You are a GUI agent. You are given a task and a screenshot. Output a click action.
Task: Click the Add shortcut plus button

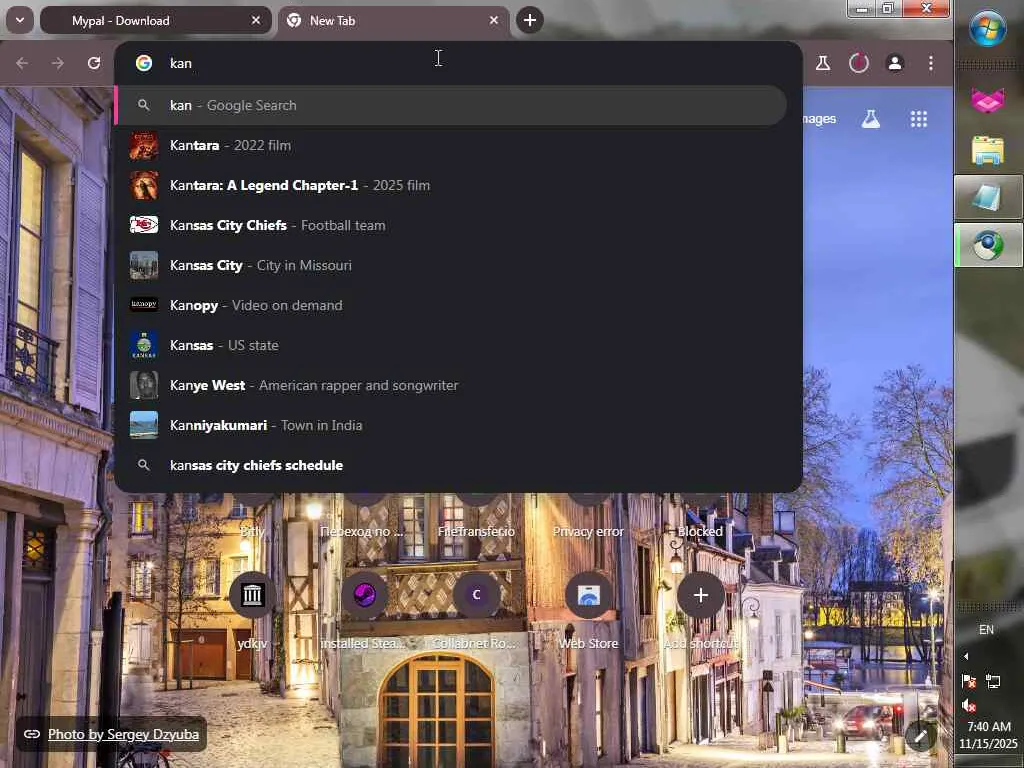(x=700, y=595)
